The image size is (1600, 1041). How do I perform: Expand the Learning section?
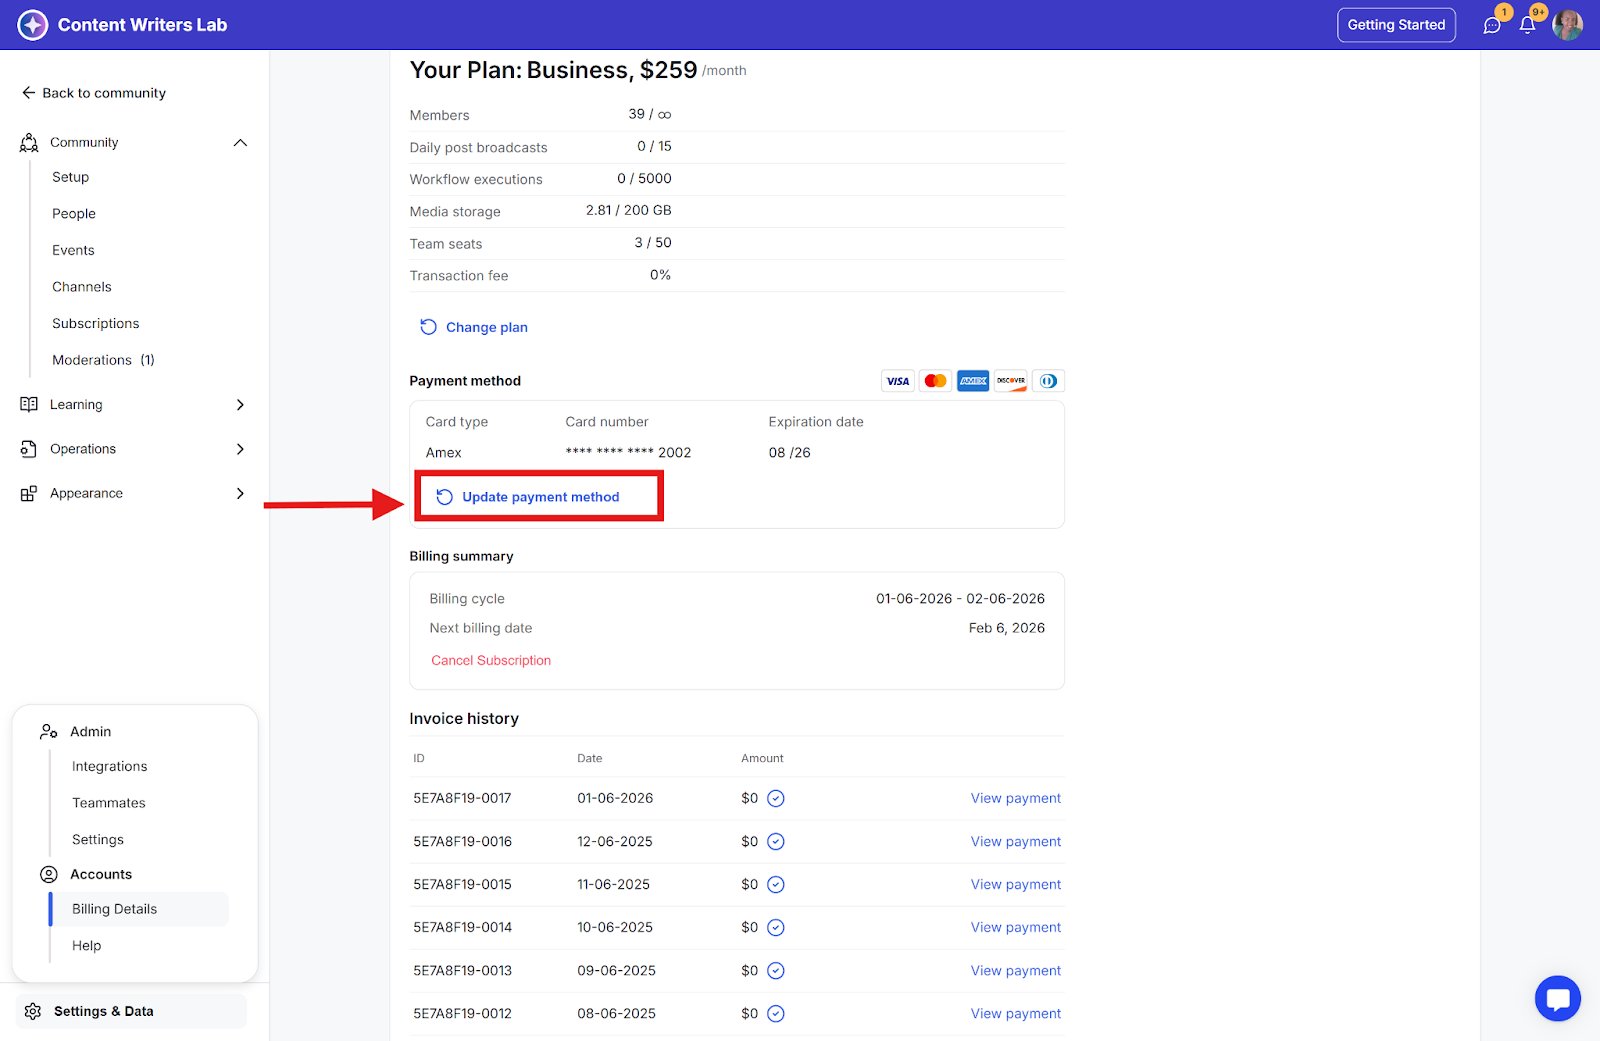coord(240,405)
